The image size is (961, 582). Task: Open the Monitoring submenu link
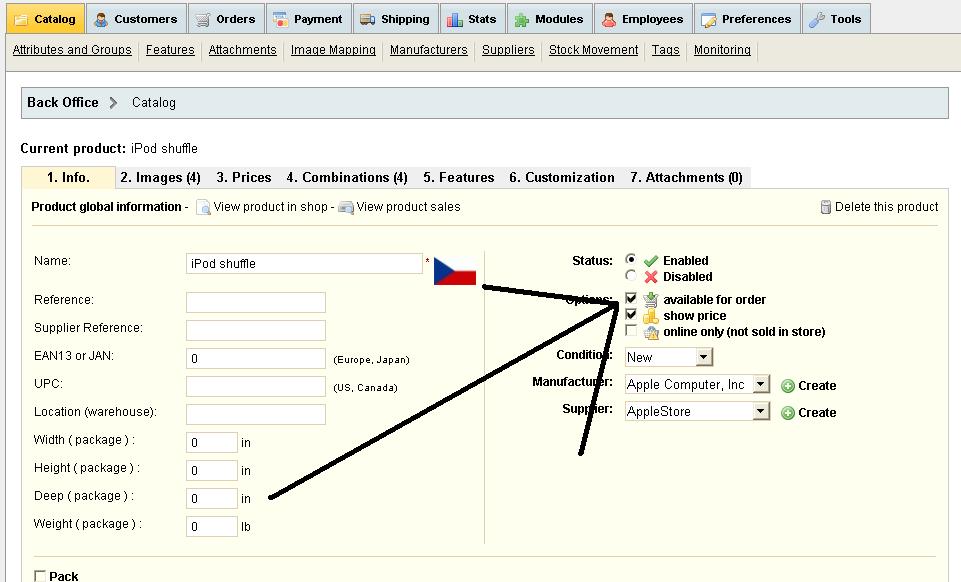coord(722,50)
